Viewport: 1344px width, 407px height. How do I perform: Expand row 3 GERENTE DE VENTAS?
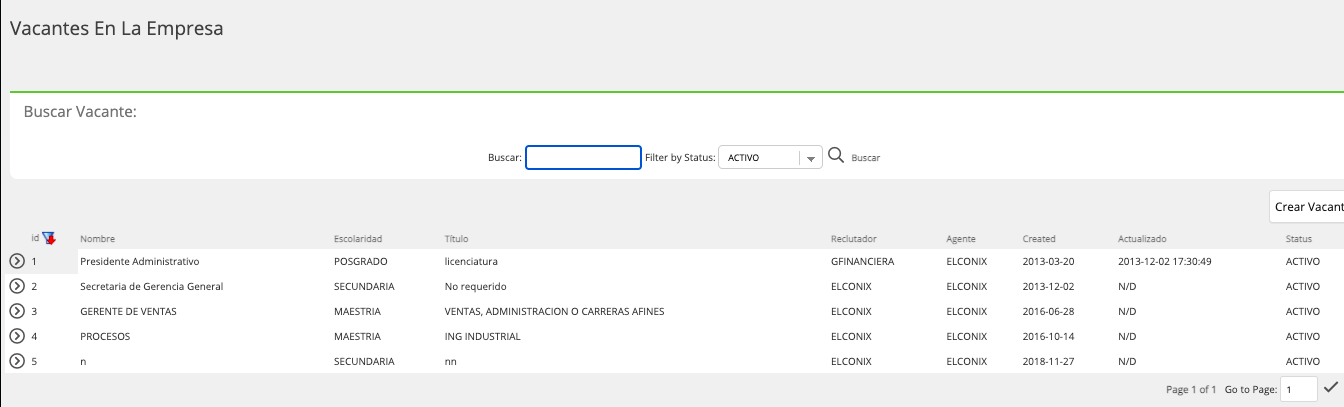(17, 311)
